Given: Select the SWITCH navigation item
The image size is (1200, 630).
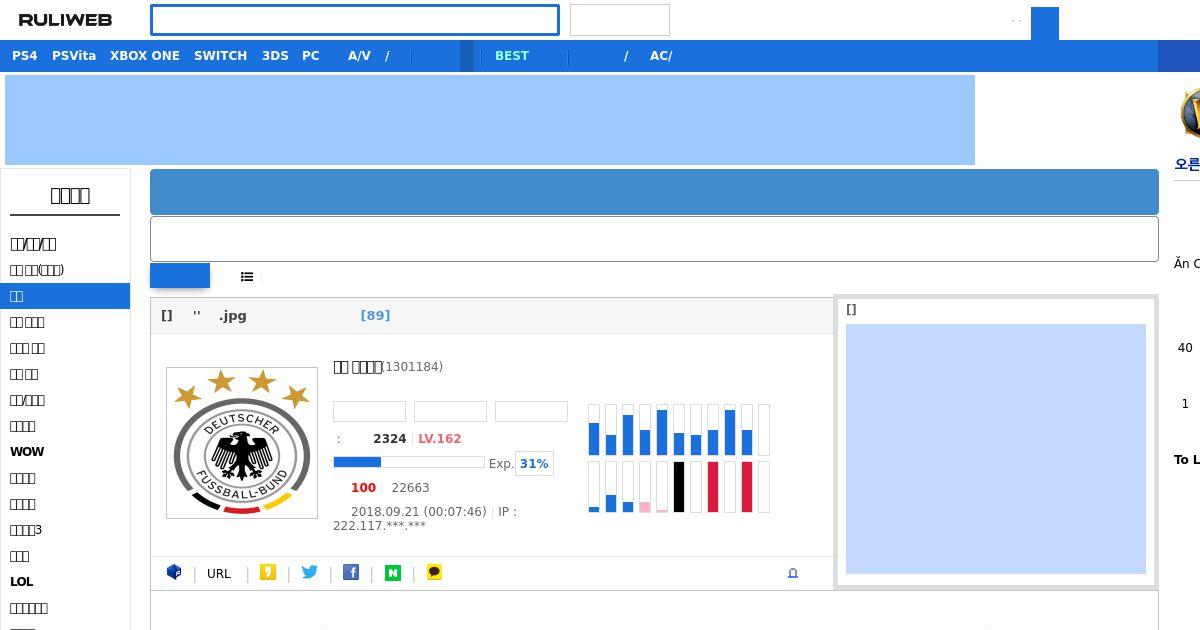Looking at the screenshot, I should point(220,56).
